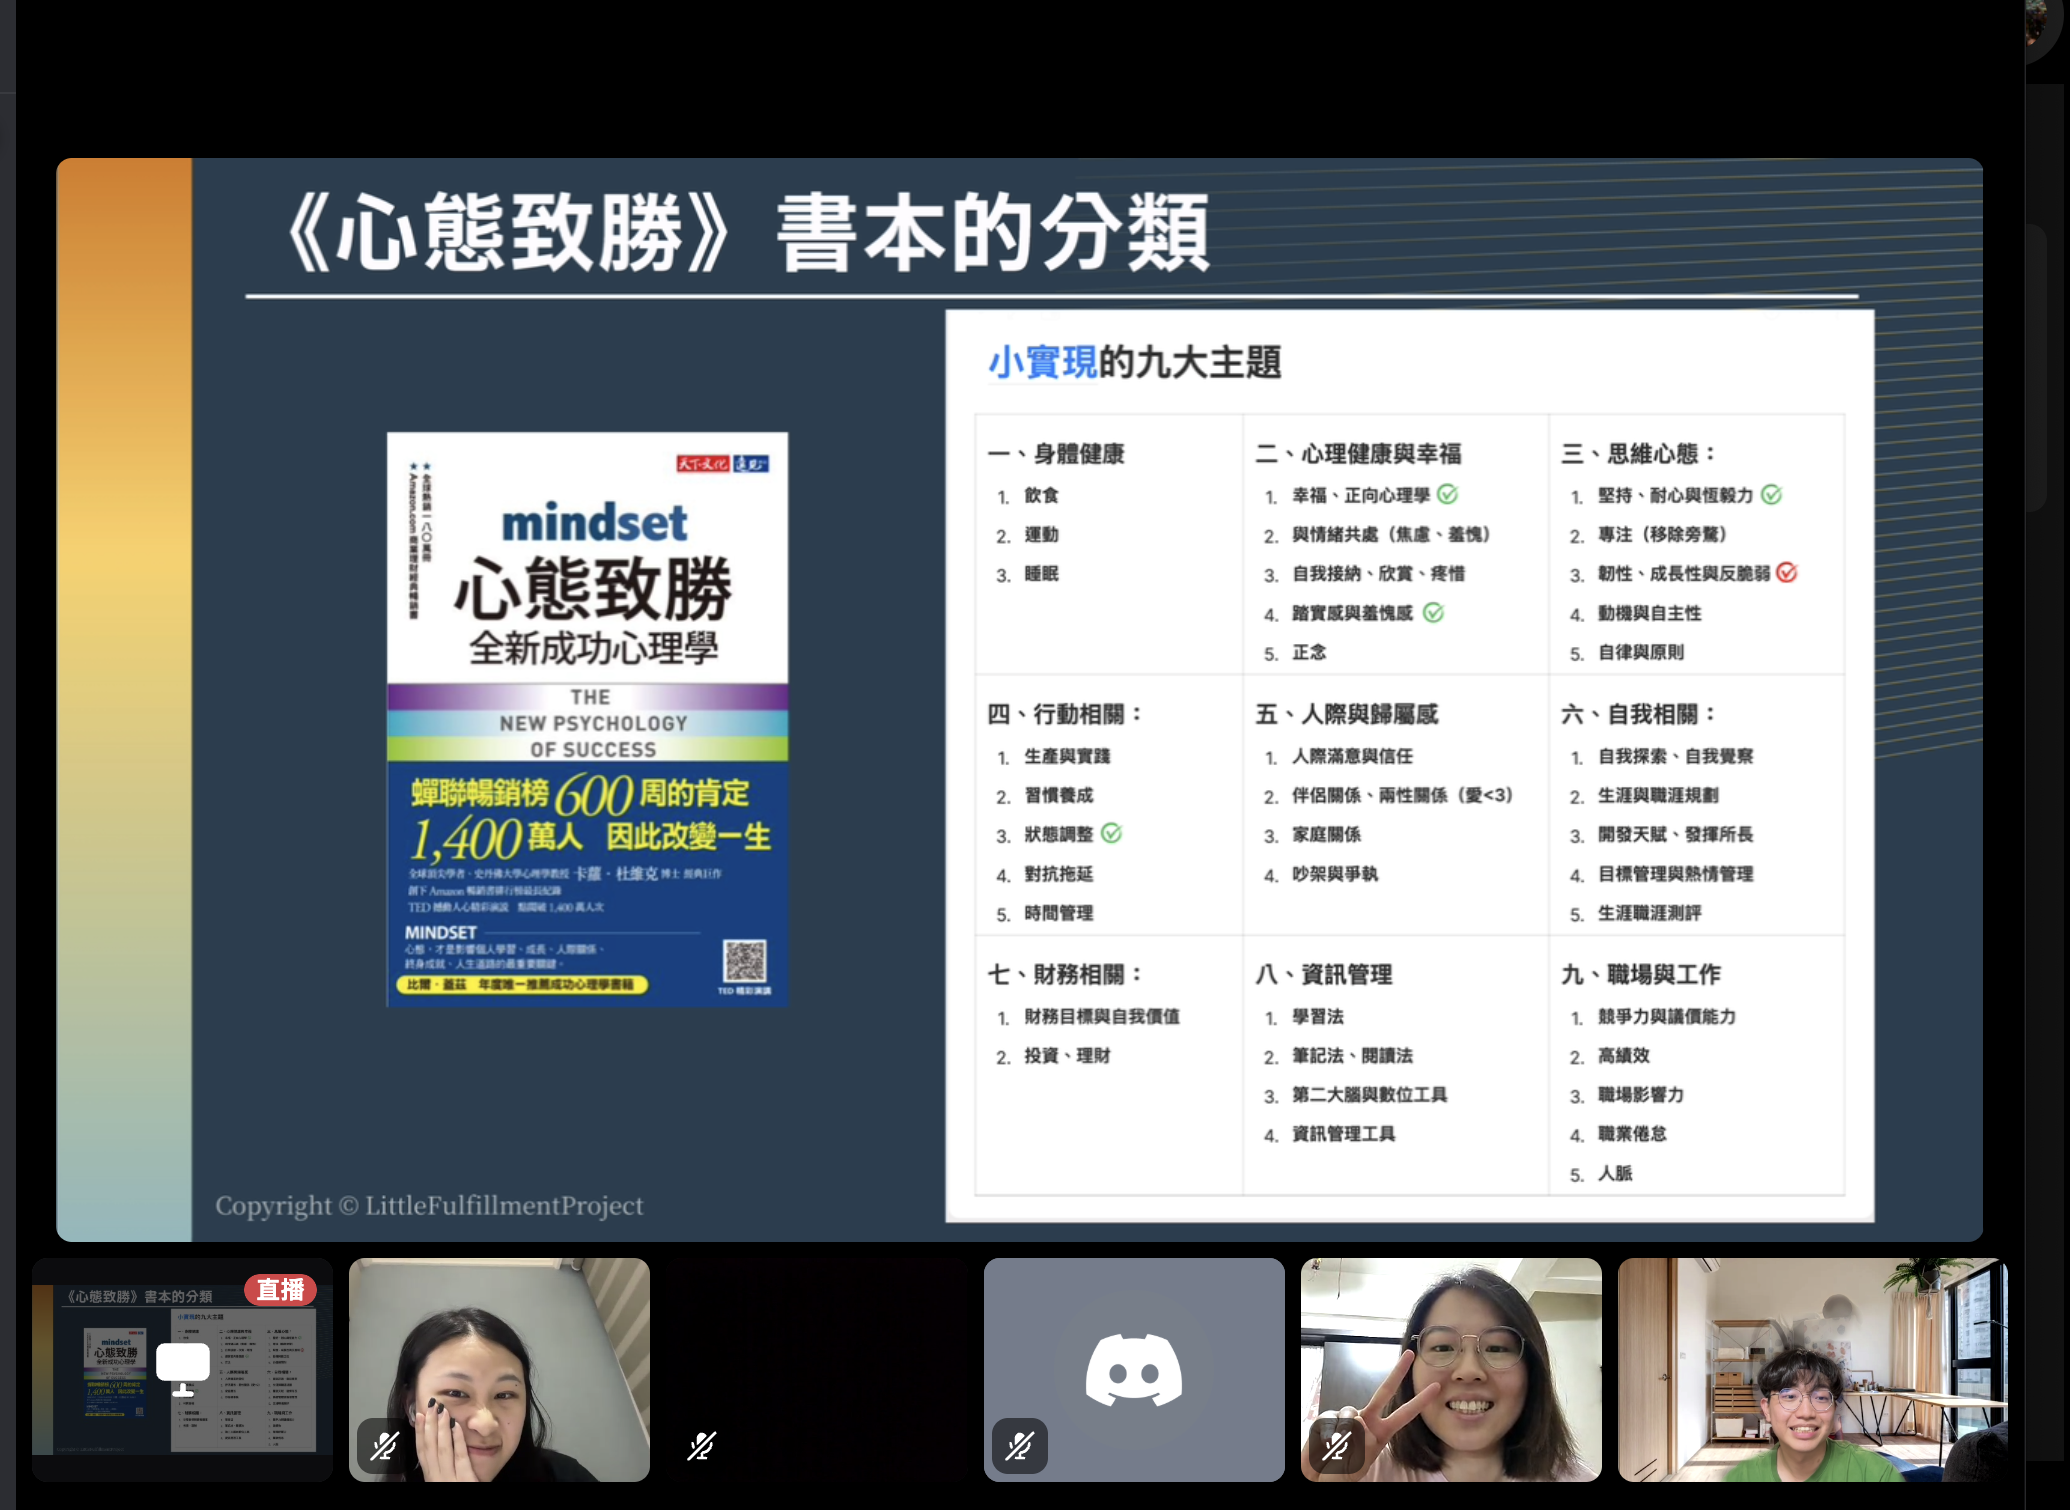Click muted mic icon on peace-sign video tile
The height and width of the screenshot is (1510, 2070).
[x=1336, y=1446]
